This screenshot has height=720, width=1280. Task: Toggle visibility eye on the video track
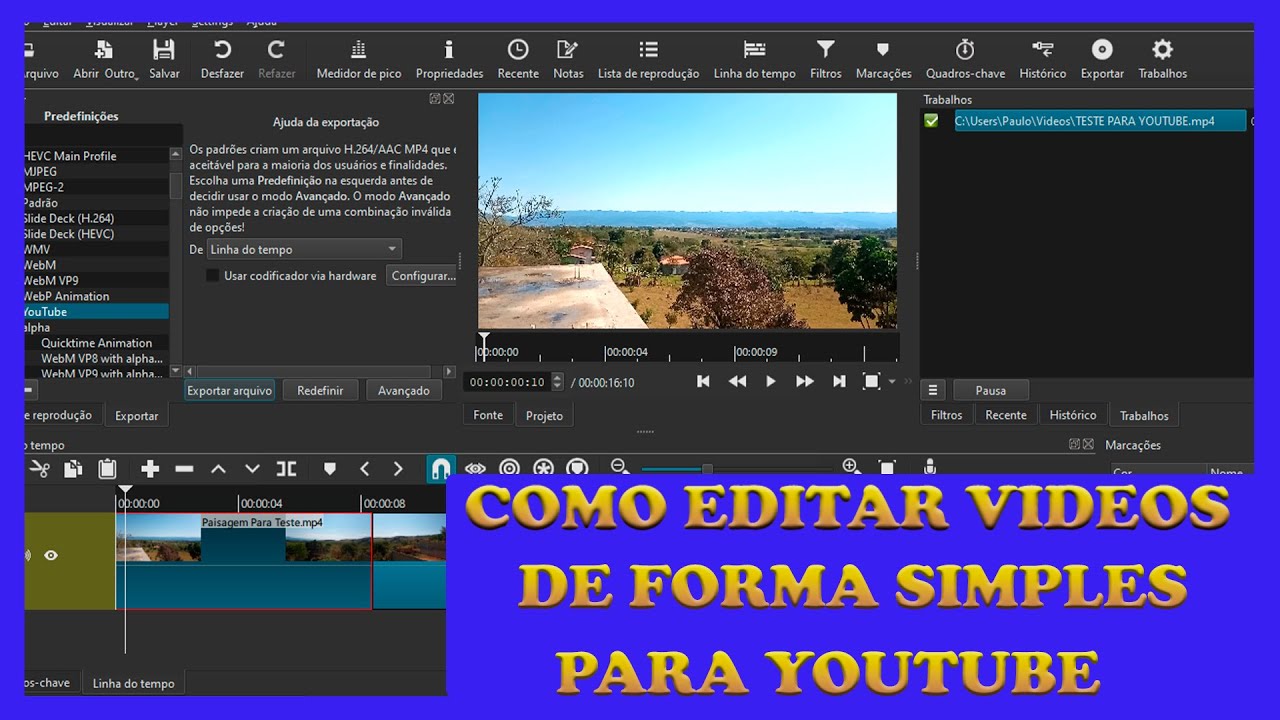51,555
